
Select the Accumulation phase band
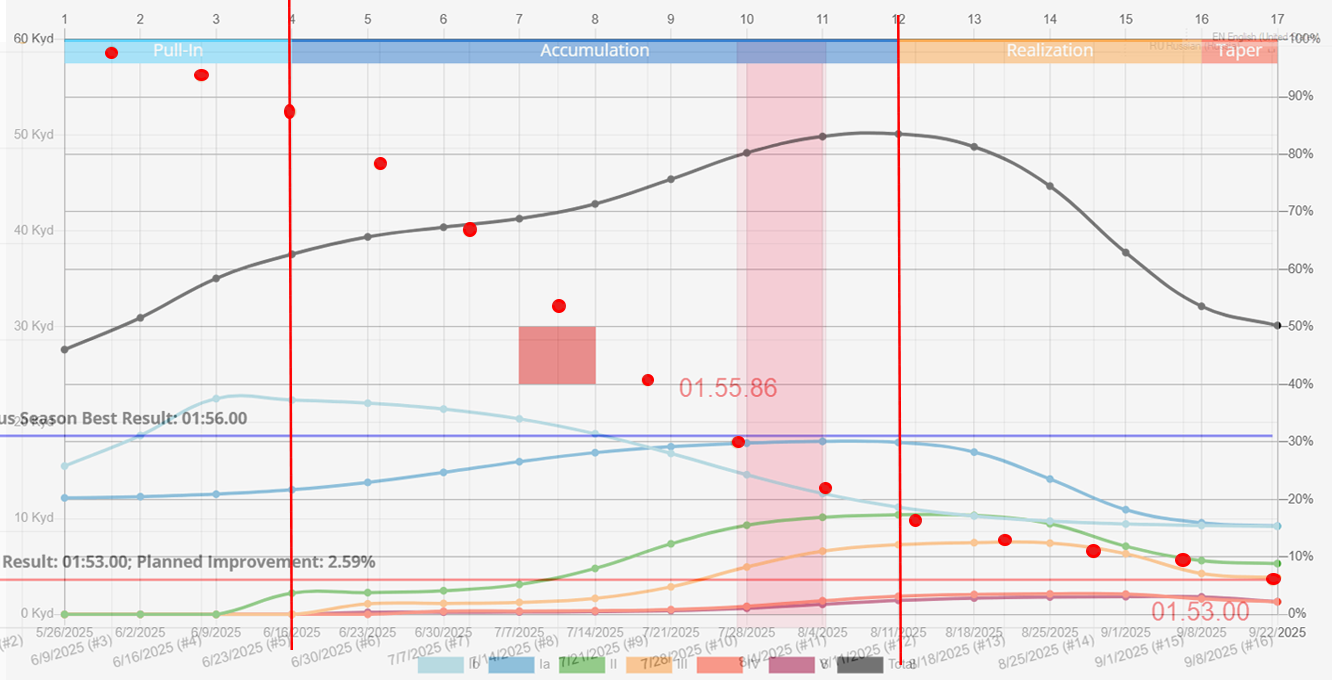coord(594,51)
